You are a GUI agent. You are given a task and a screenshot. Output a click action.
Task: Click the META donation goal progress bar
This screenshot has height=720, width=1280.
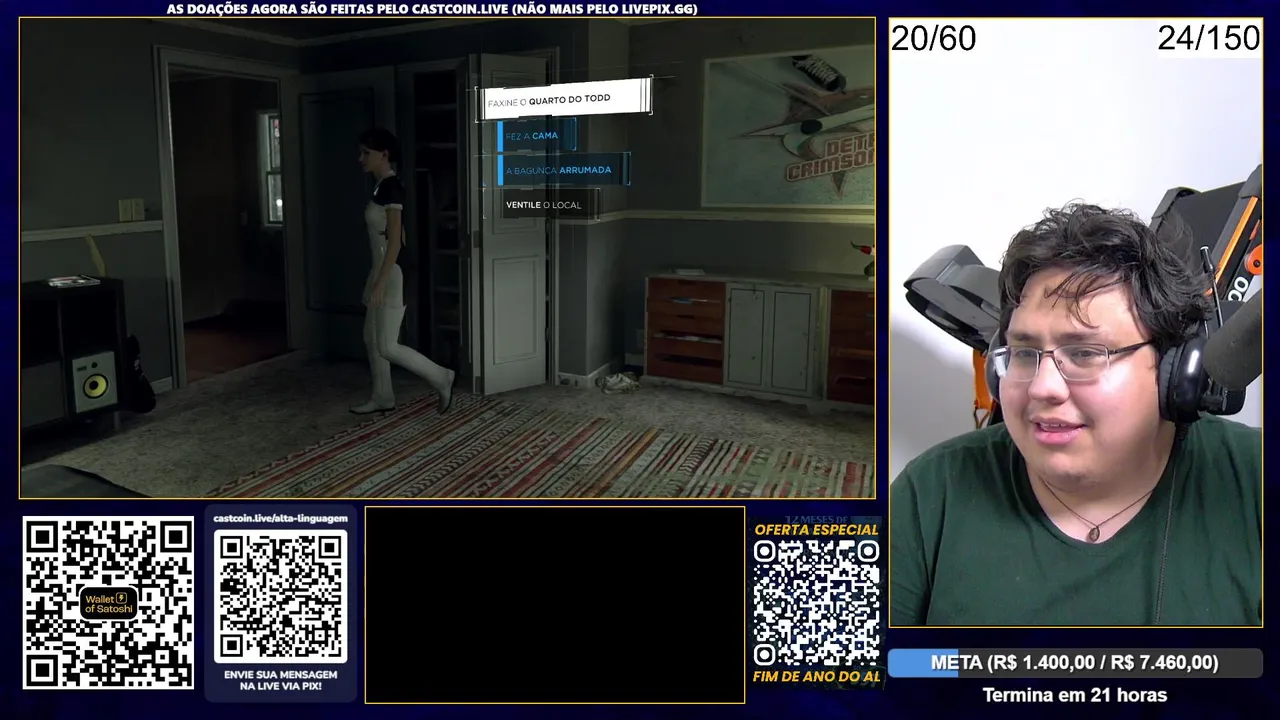tap(1075, 663)
